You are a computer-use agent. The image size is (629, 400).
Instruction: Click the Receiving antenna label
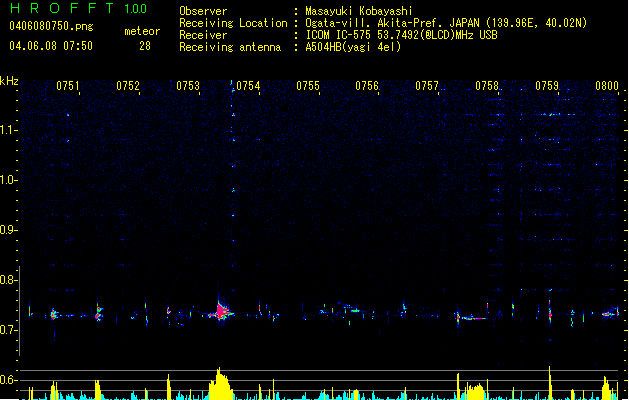(230, 47)
